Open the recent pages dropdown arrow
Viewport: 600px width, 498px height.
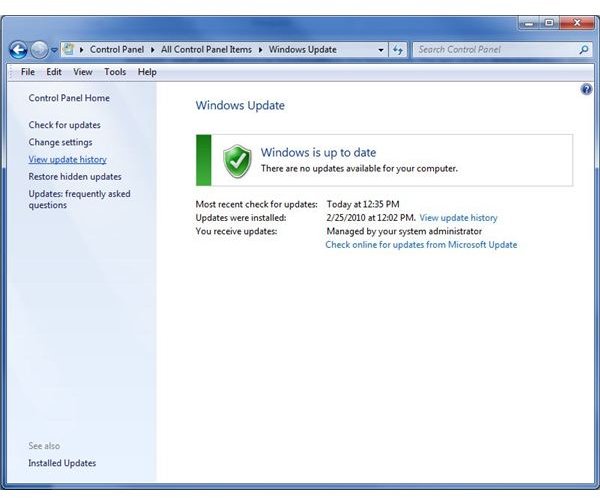tap(54, 50)
